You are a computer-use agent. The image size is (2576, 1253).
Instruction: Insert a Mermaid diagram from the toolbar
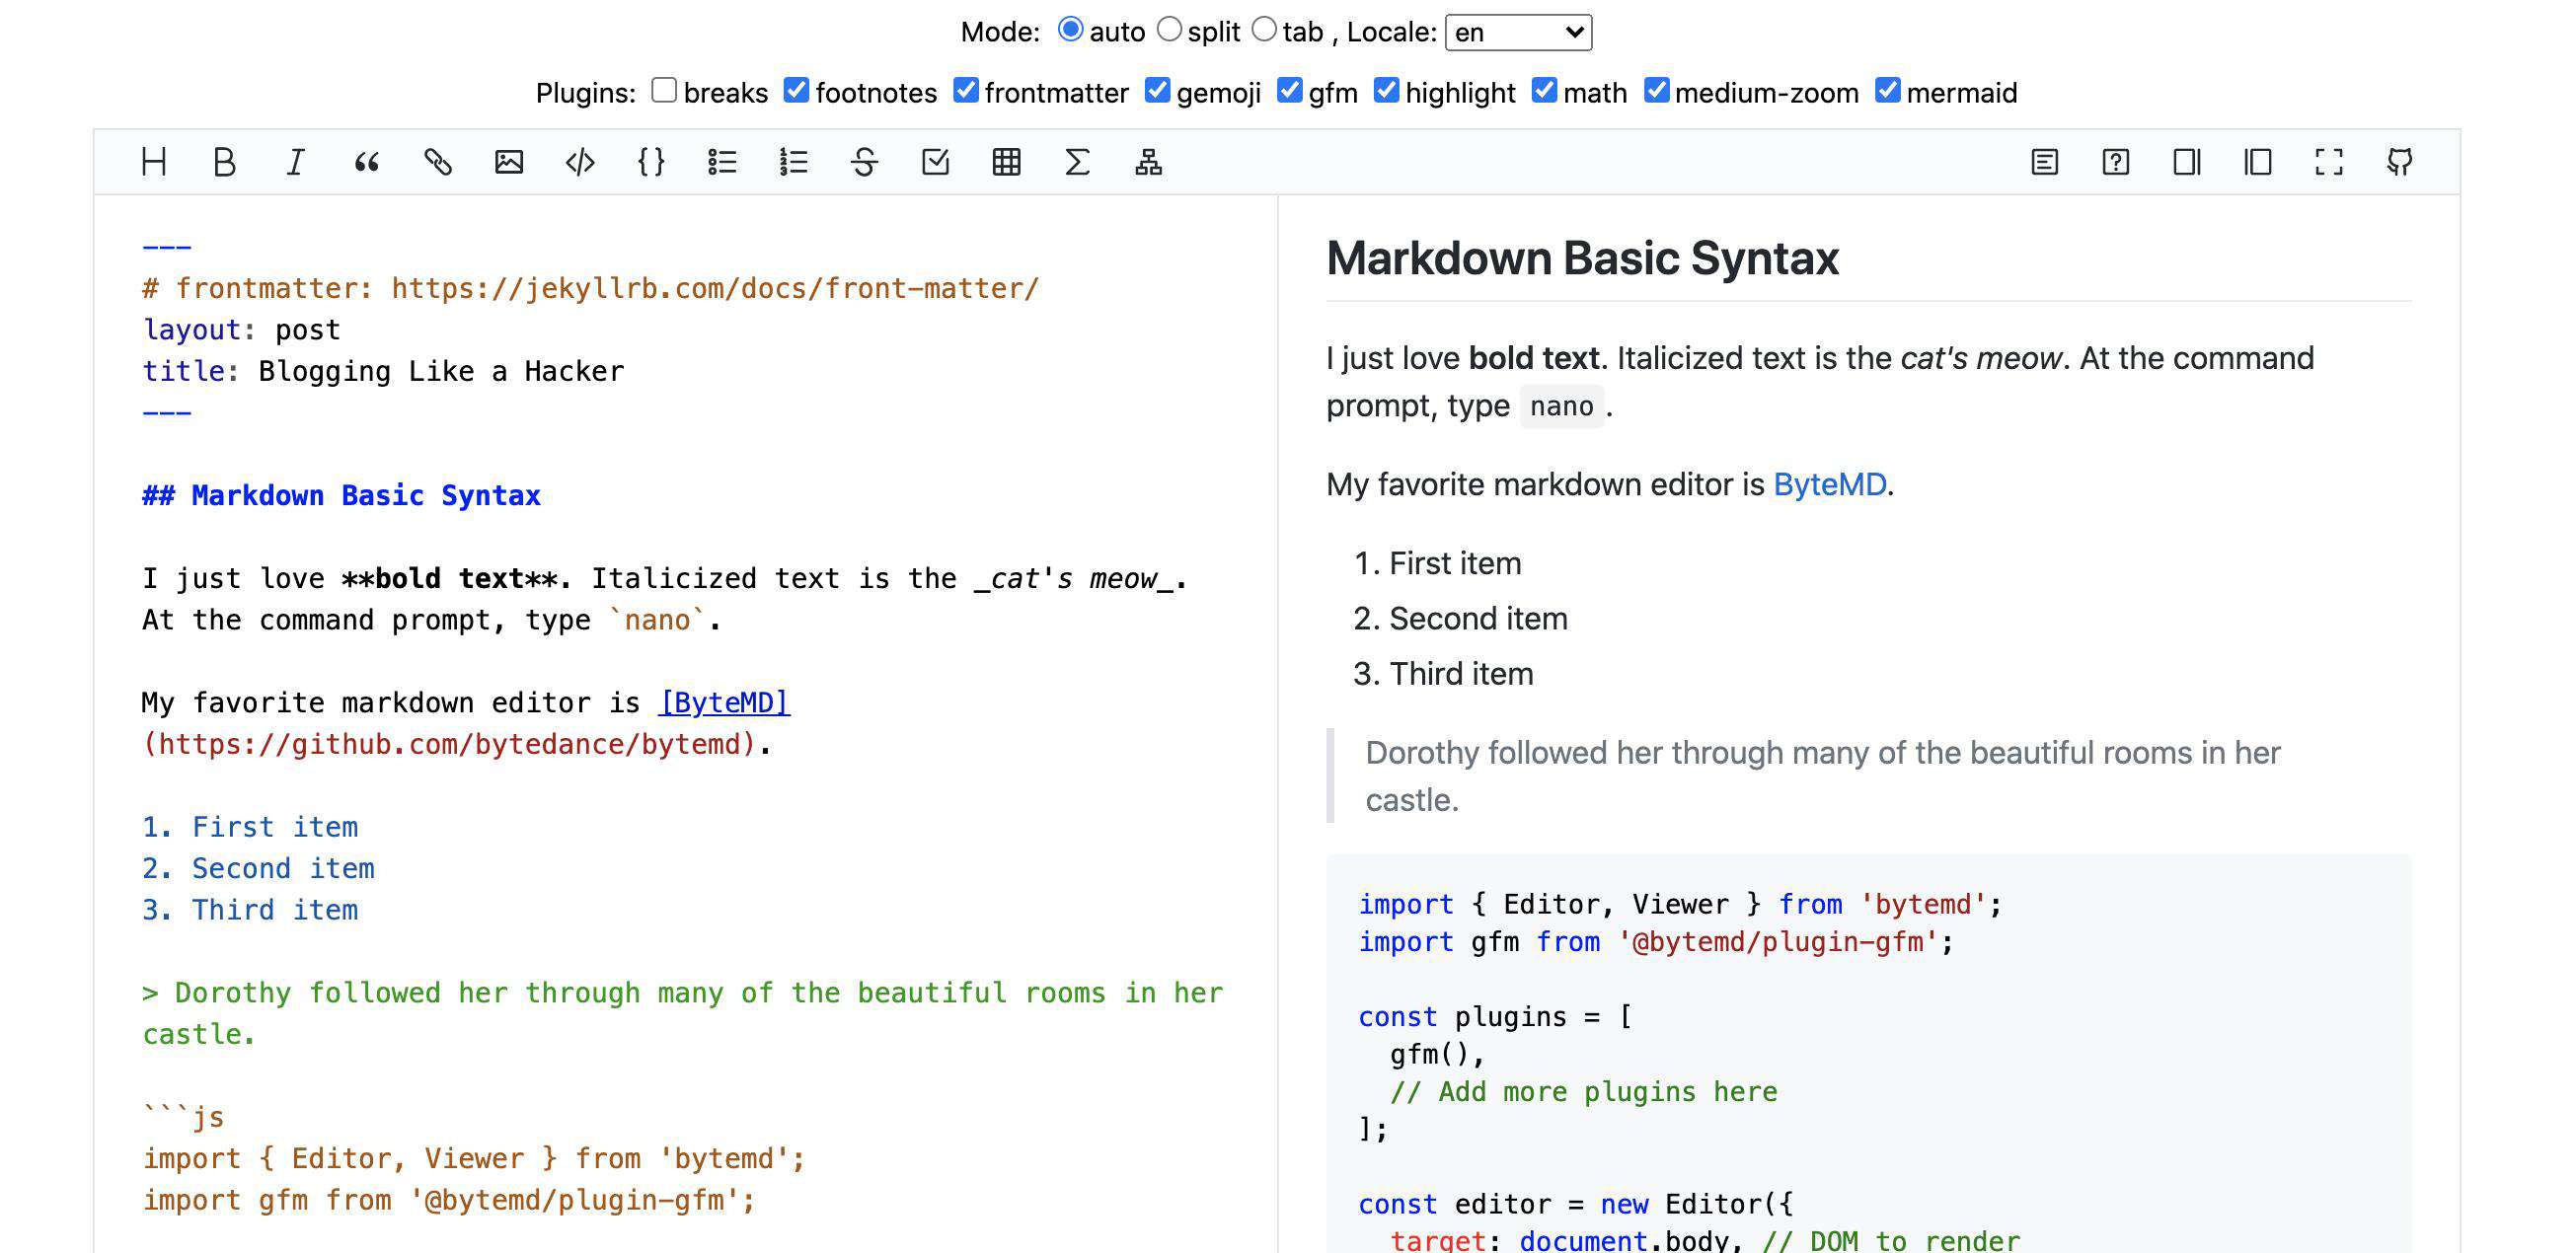[x=1149, y=162]
